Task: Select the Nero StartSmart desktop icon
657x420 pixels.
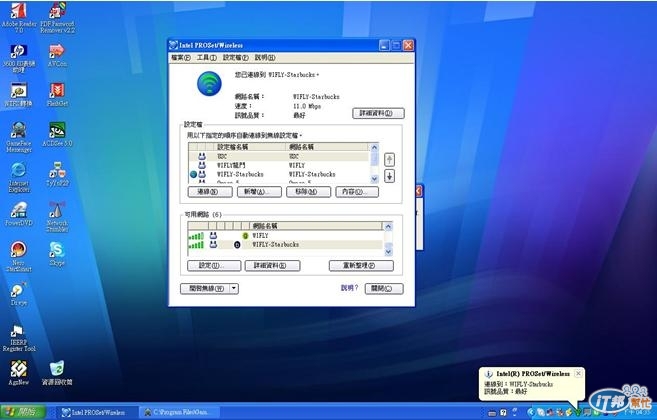Action: pyautogui.click(x=18, y=256)
